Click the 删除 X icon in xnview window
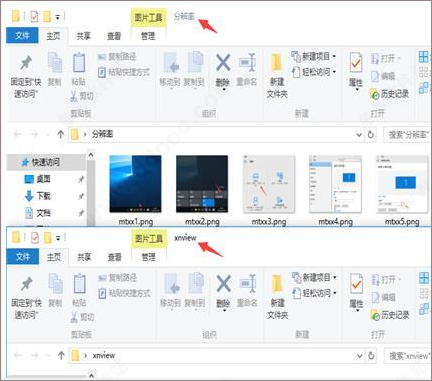Image resolution: width=432 pixels, height=381 pixels. point(224,284)
